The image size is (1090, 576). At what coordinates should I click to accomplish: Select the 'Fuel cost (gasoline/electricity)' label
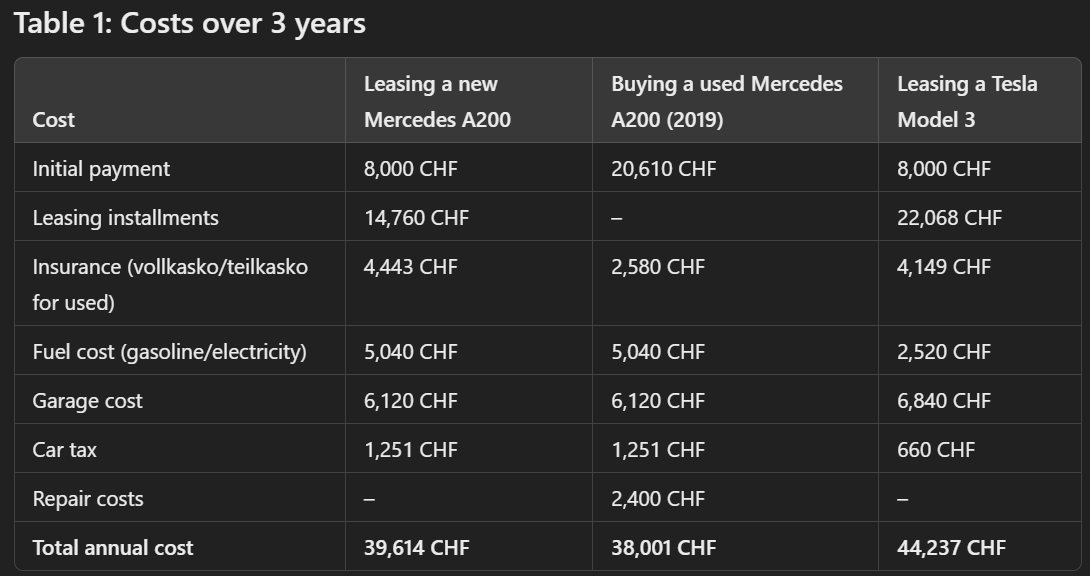(x=169, y=352)
